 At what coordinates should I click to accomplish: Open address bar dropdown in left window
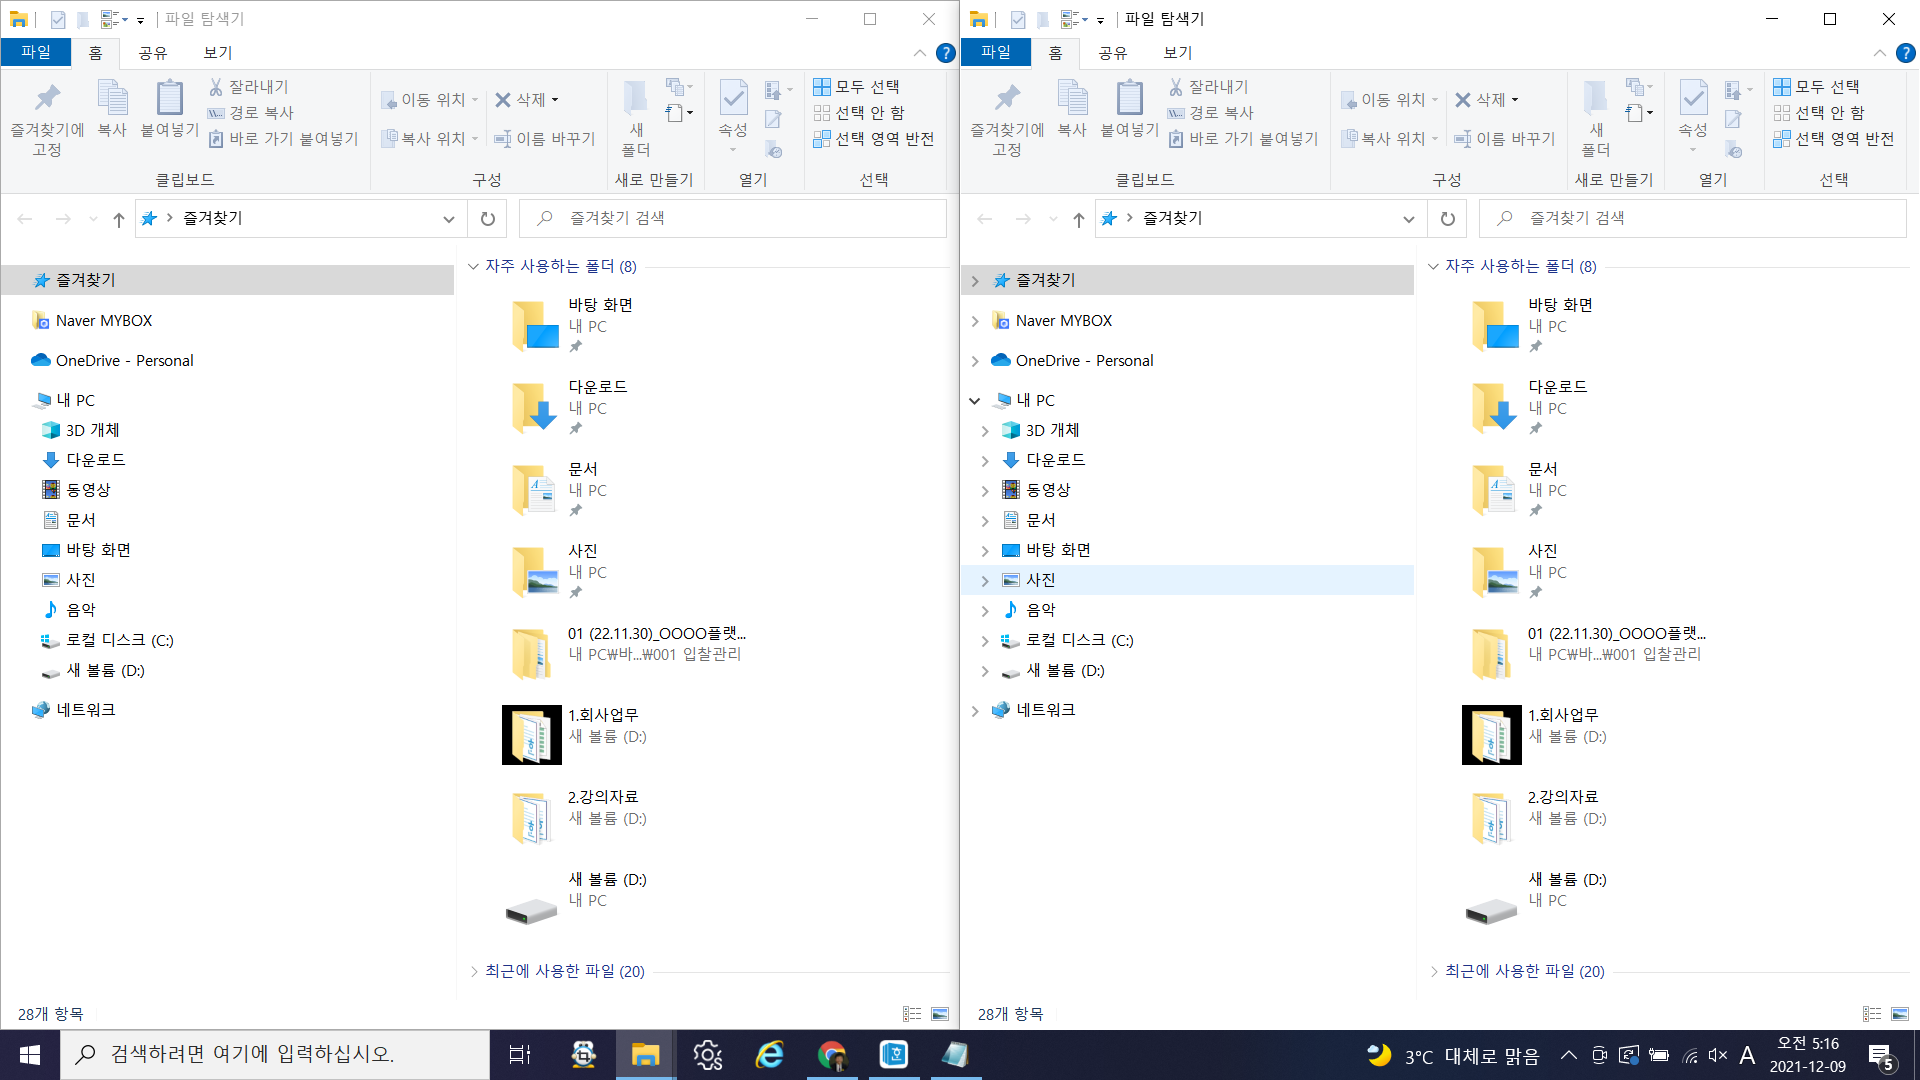tap(448, 219)
